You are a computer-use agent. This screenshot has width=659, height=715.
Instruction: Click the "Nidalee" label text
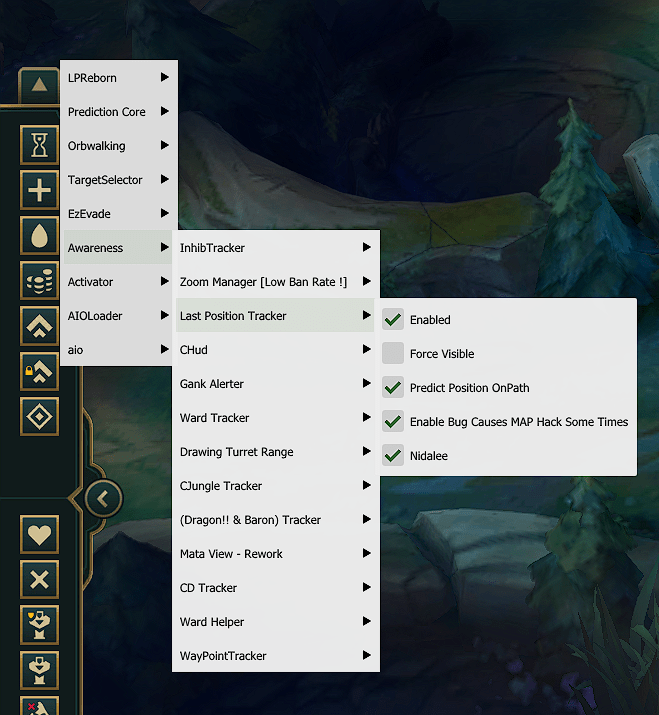pos(429,456)
